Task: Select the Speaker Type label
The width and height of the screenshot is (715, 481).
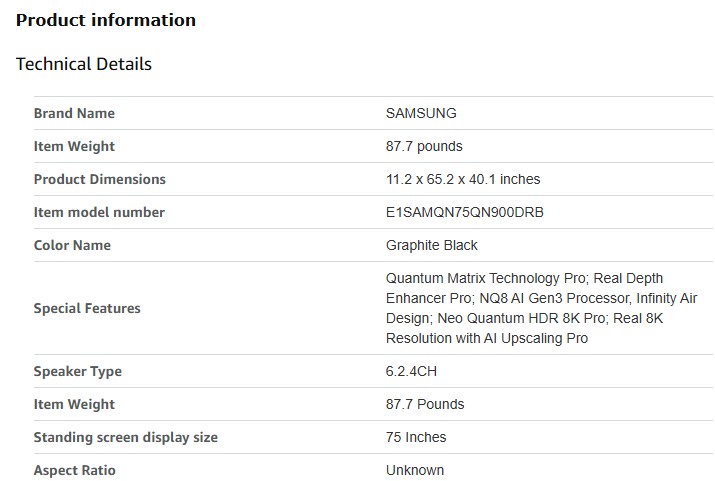Action: point(78,372)
